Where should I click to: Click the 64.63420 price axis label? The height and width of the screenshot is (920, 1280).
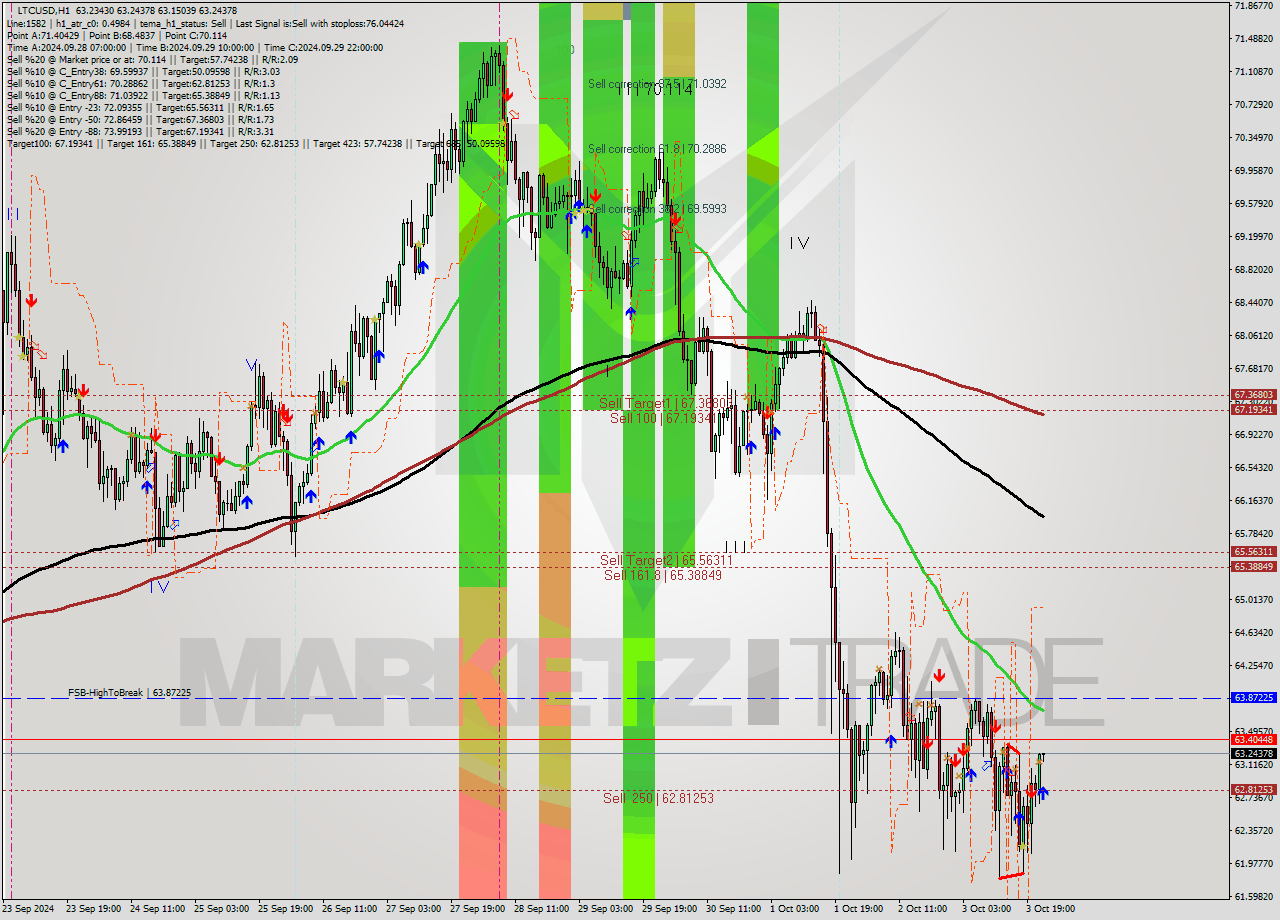(1253, 633)
